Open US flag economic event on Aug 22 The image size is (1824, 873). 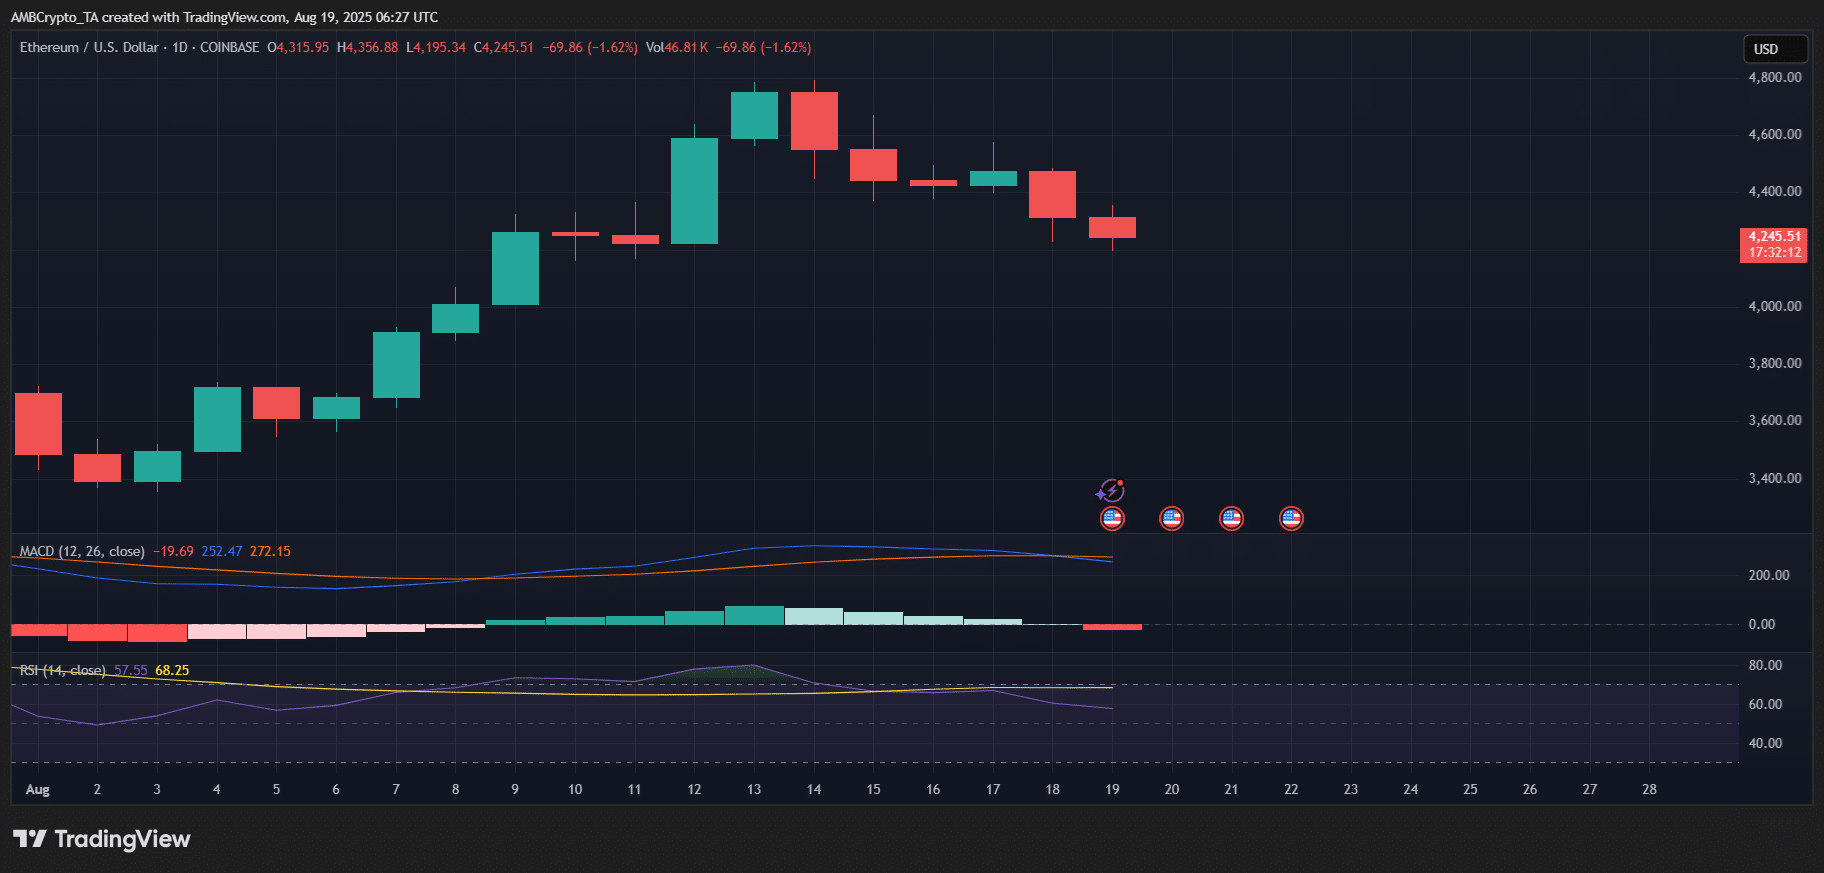pyautogui.click(x=1291, y=518)
